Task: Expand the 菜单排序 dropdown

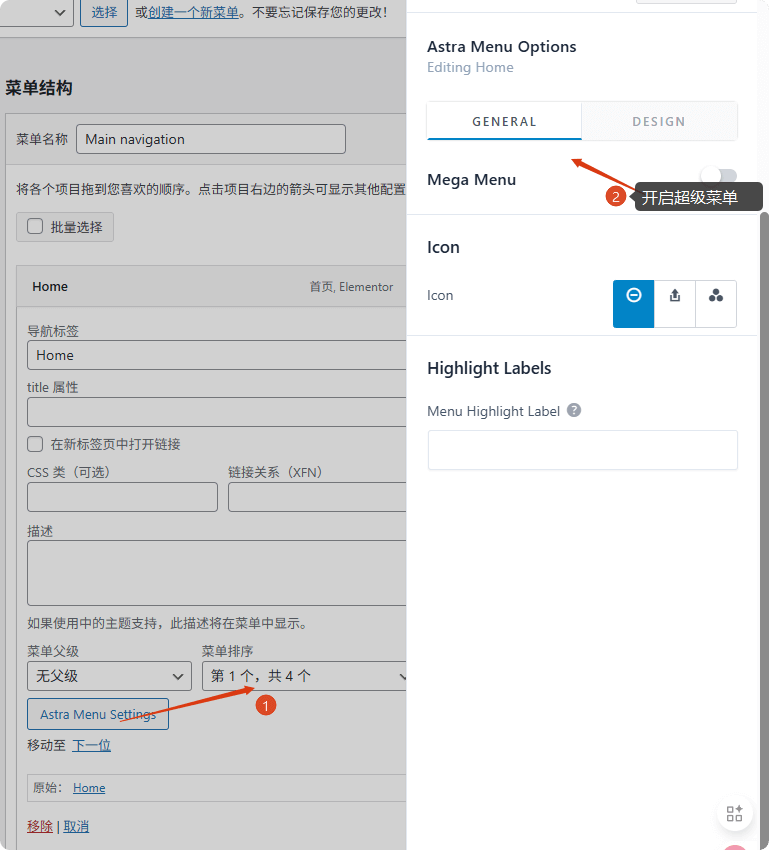Action: coord(303,676)
